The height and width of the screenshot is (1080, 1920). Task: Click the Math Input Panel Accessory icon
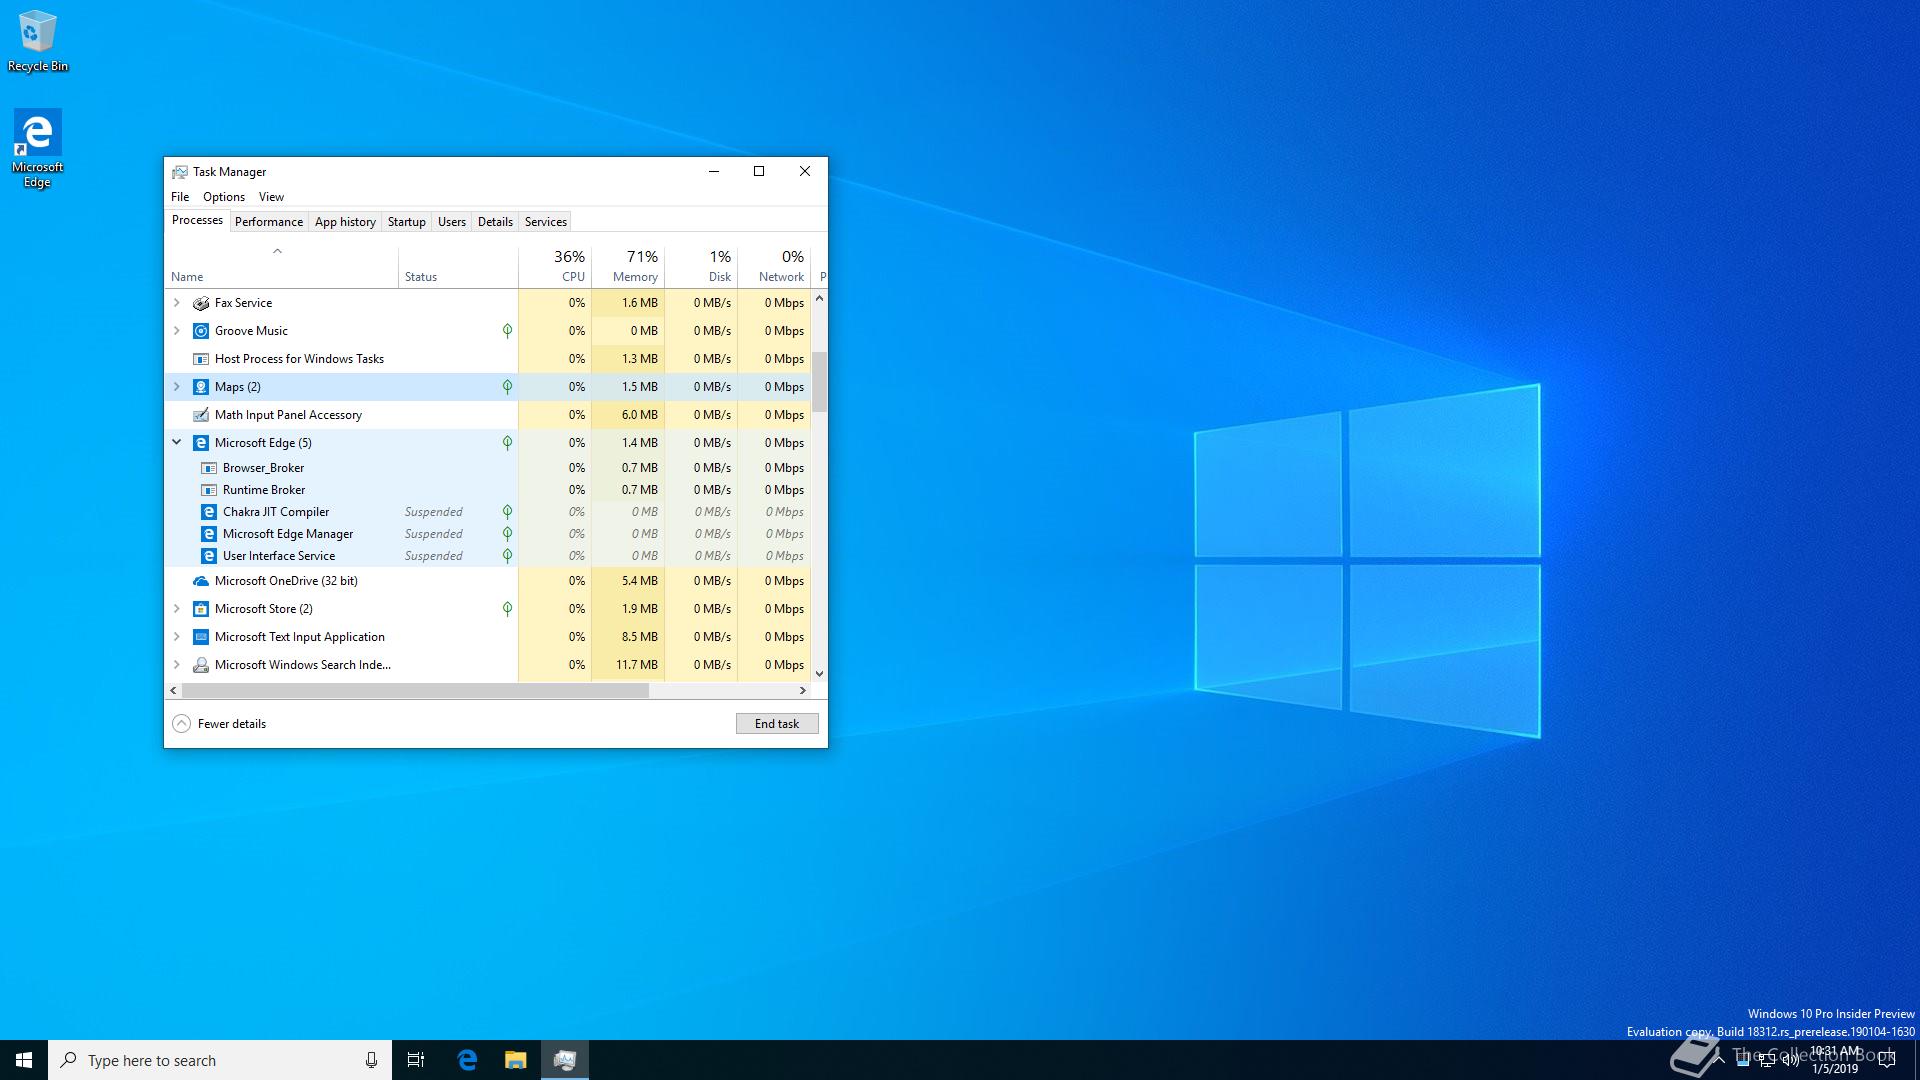click(x=201, y=415)
